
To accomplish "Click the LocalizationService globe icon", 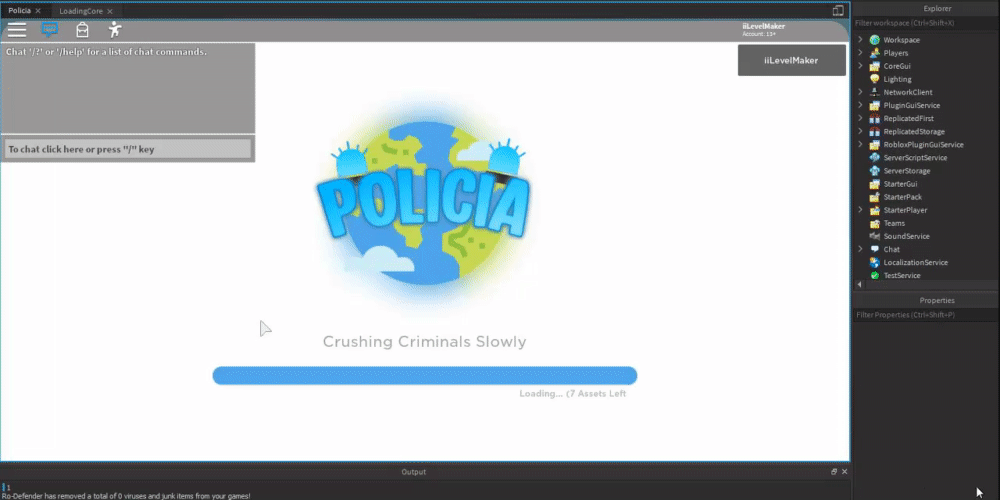I will click(874, 262).
